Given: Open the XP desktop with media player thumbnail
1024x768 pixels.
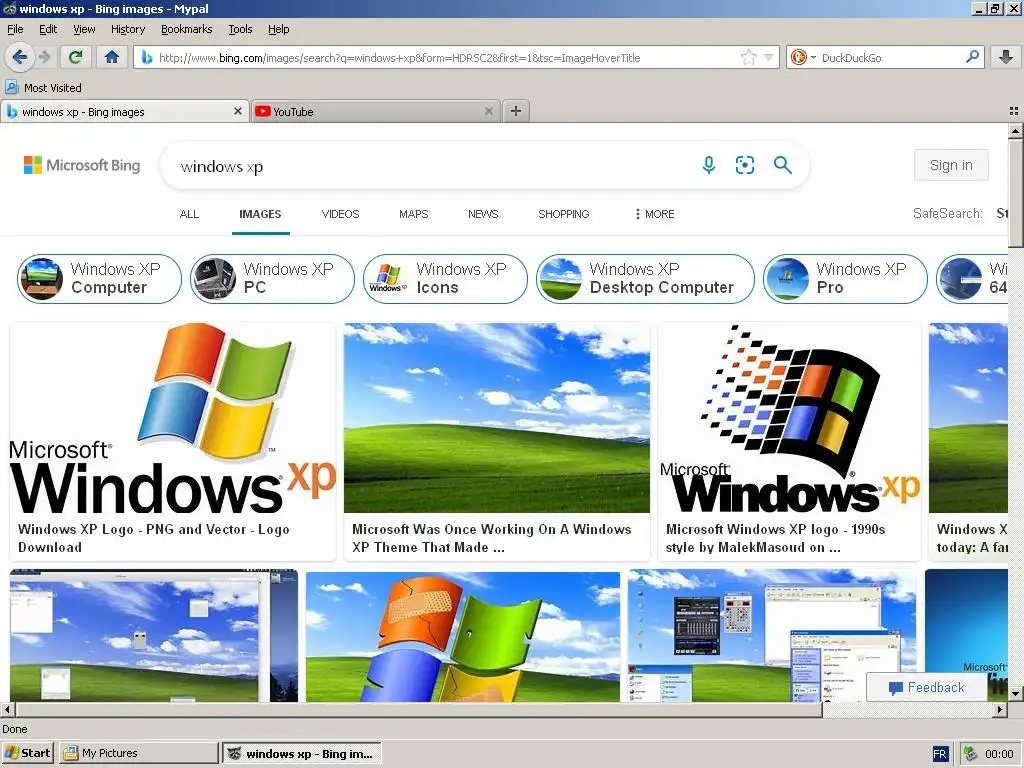Looking at the screenshot, I should 772,637.
